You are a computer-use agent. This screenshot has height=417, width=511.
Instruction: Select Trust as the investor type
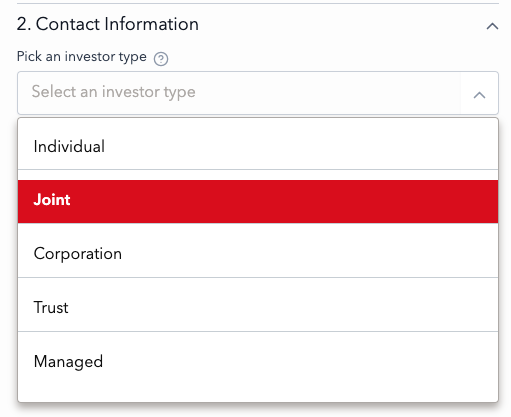pos(258,307)
